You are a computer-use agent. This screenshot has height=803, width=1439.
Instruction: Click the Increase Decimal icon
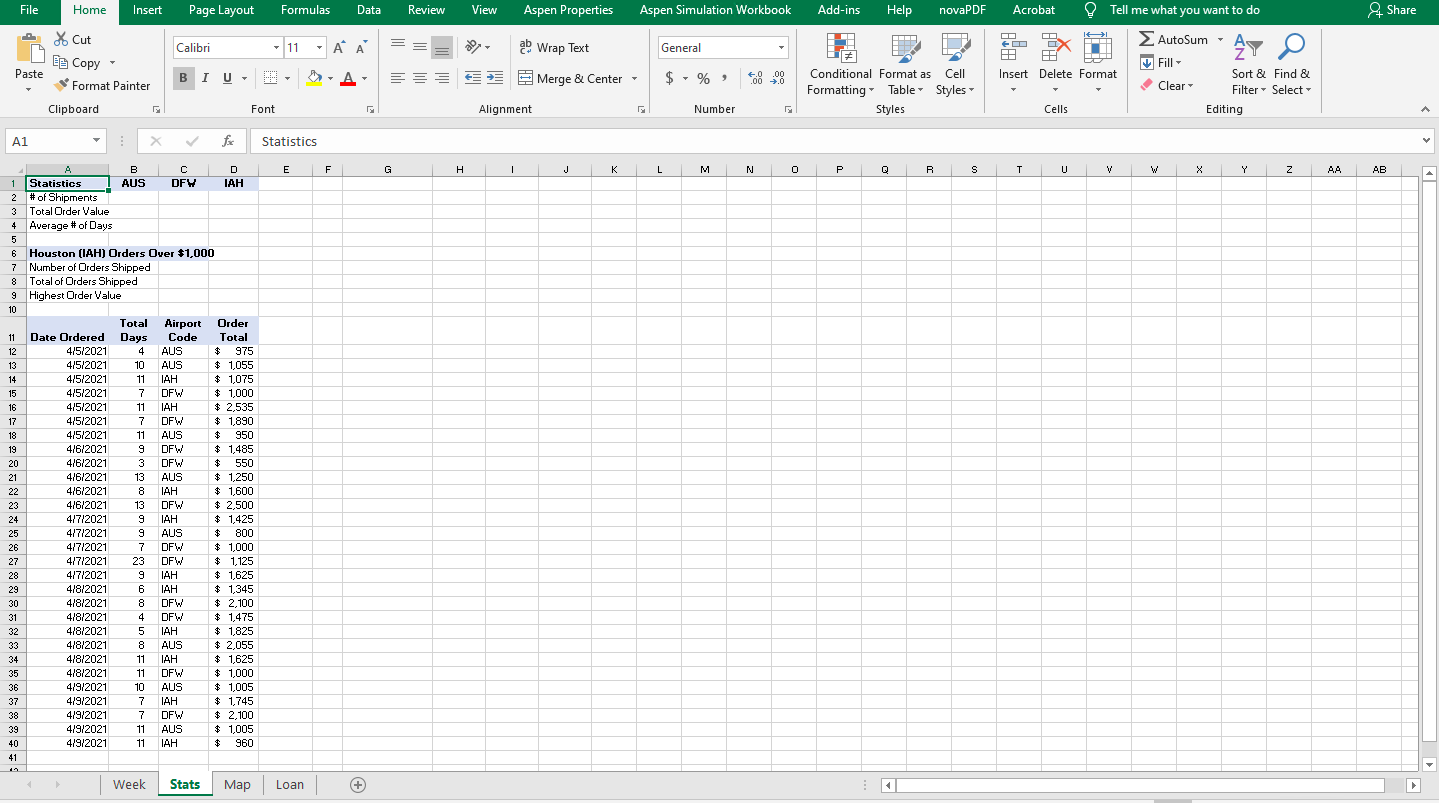pyautogui.click(x=753, y=78)
